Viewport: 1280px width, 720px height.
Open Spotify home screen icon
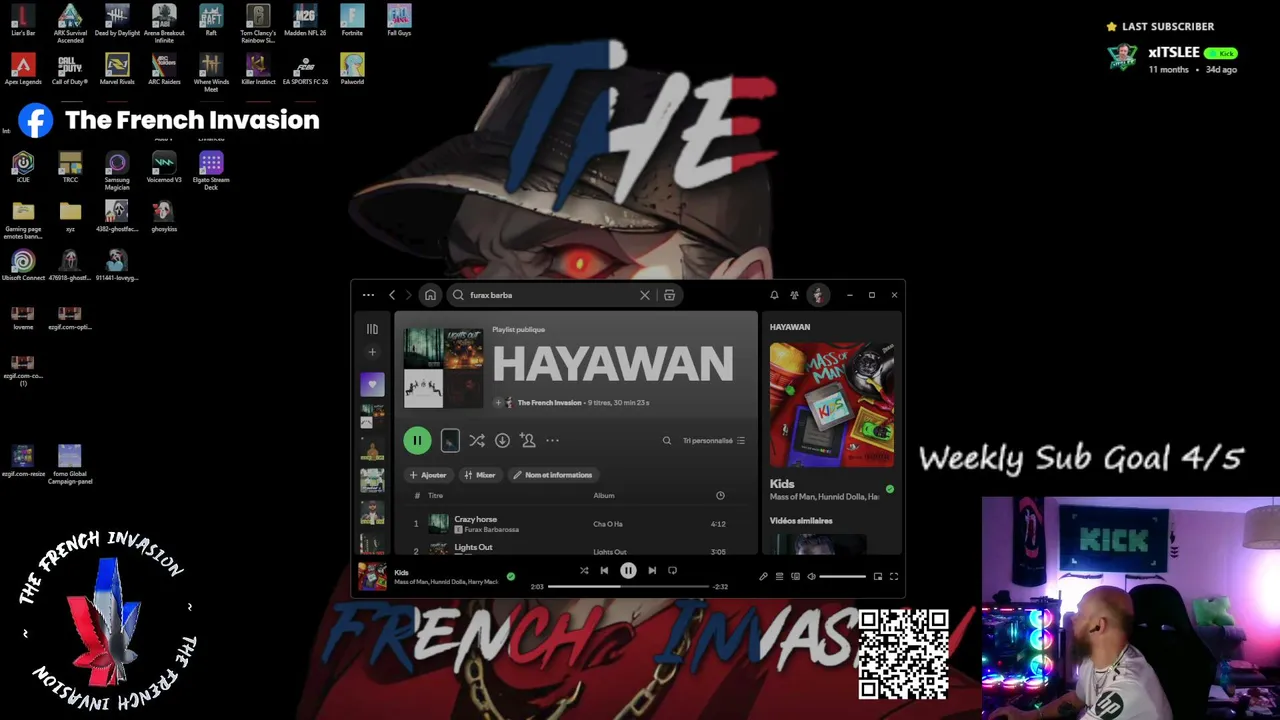click(430, 295)
